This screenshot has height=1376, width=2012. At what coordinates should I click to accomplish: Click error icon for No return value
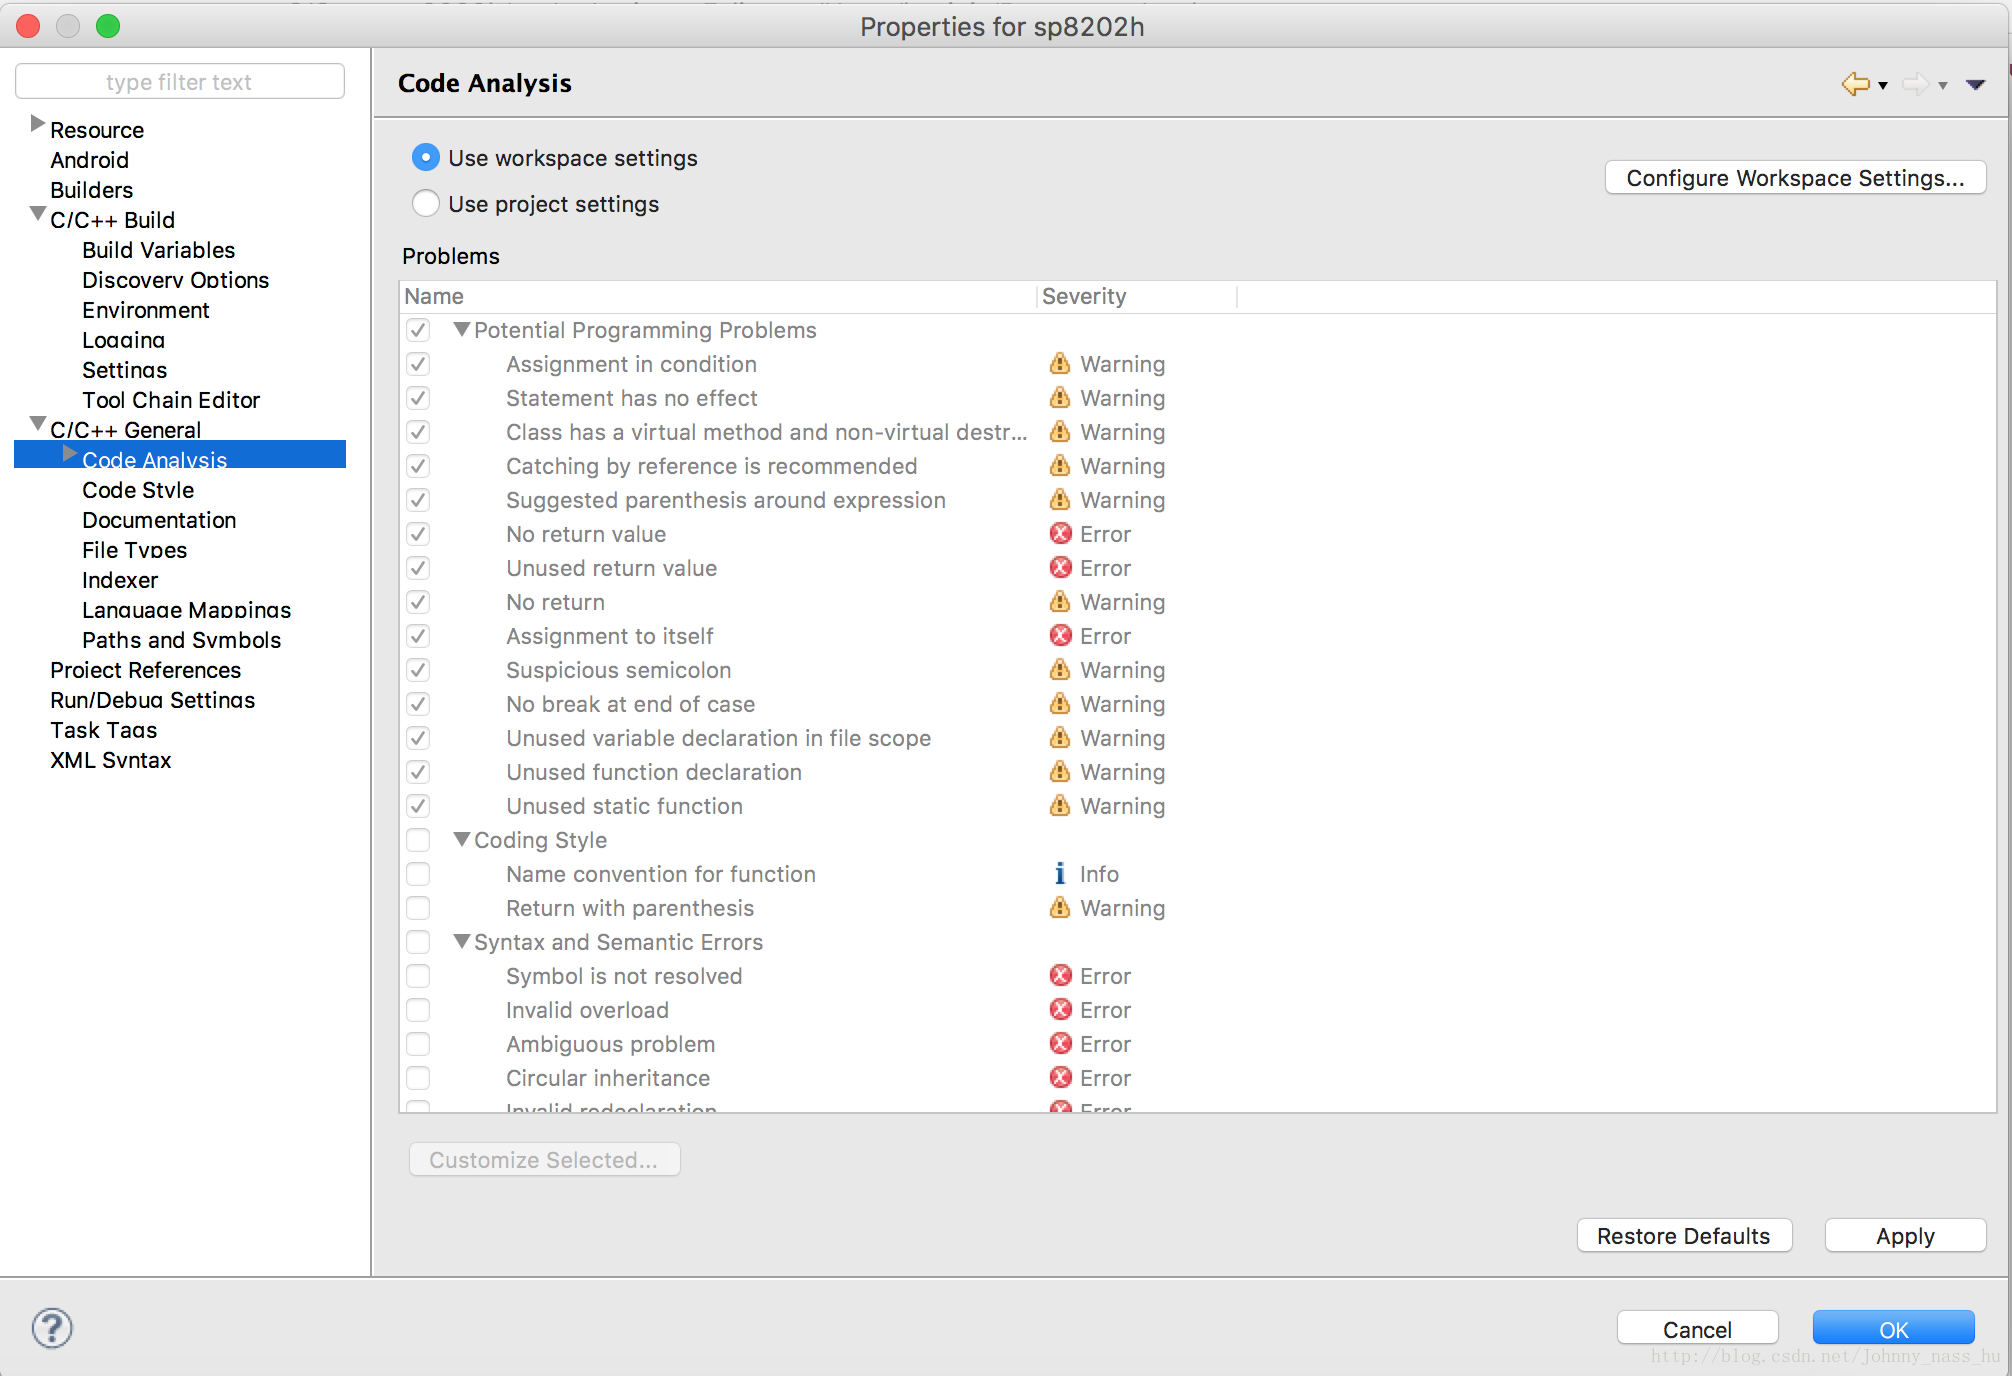(x=1060, y=534)
